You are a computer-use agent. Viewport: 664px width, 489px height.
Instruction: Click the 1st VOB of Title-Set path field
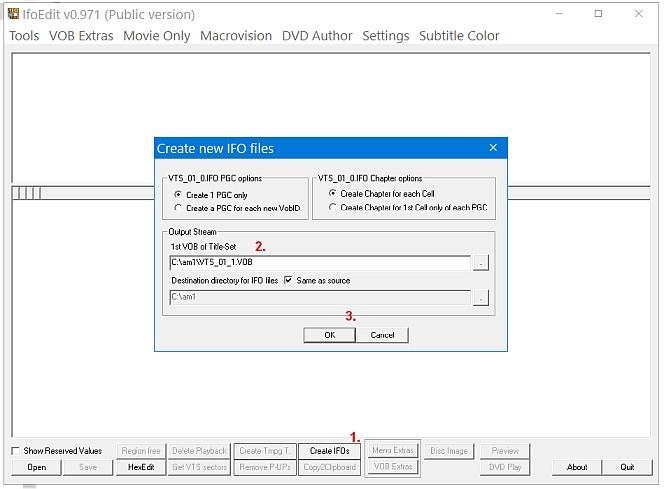[x=320, y=262]
